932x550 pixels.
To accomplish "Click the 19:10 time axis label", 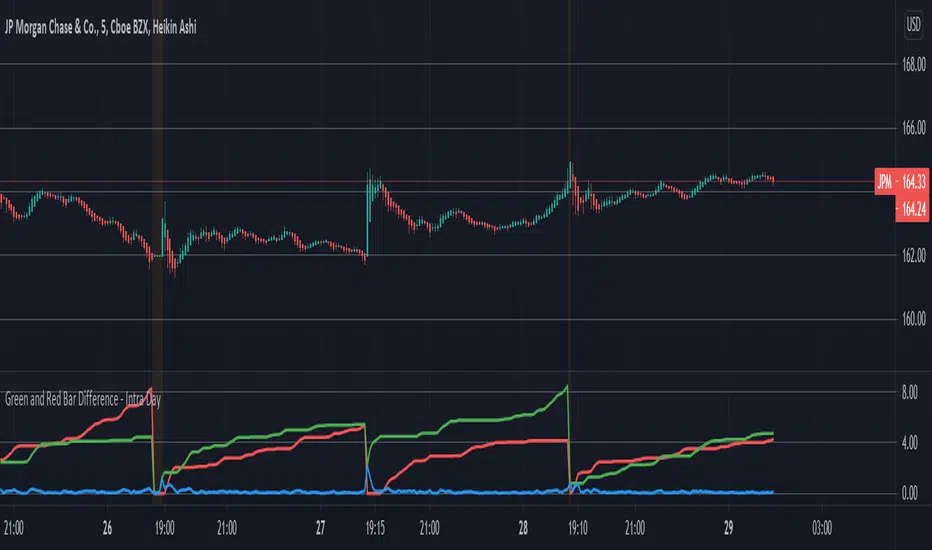I will point(578,528).
